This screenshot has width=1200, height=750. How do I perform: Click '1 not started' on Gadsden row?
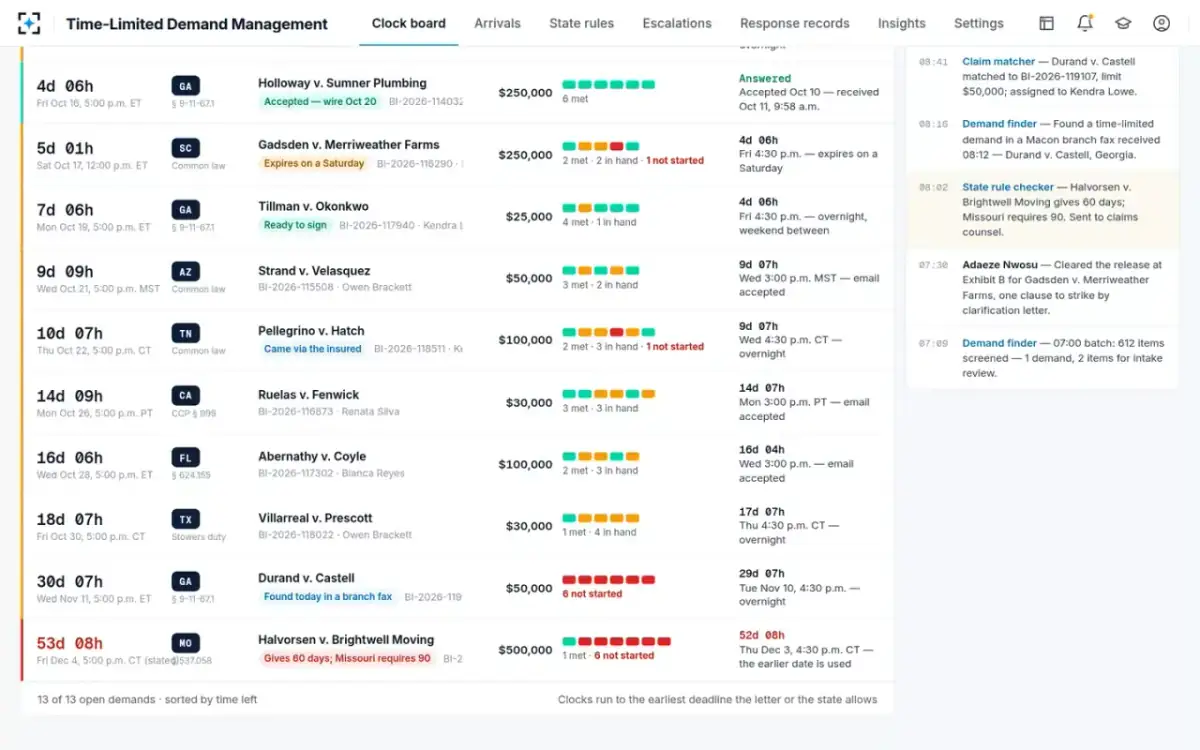point(675,161)
